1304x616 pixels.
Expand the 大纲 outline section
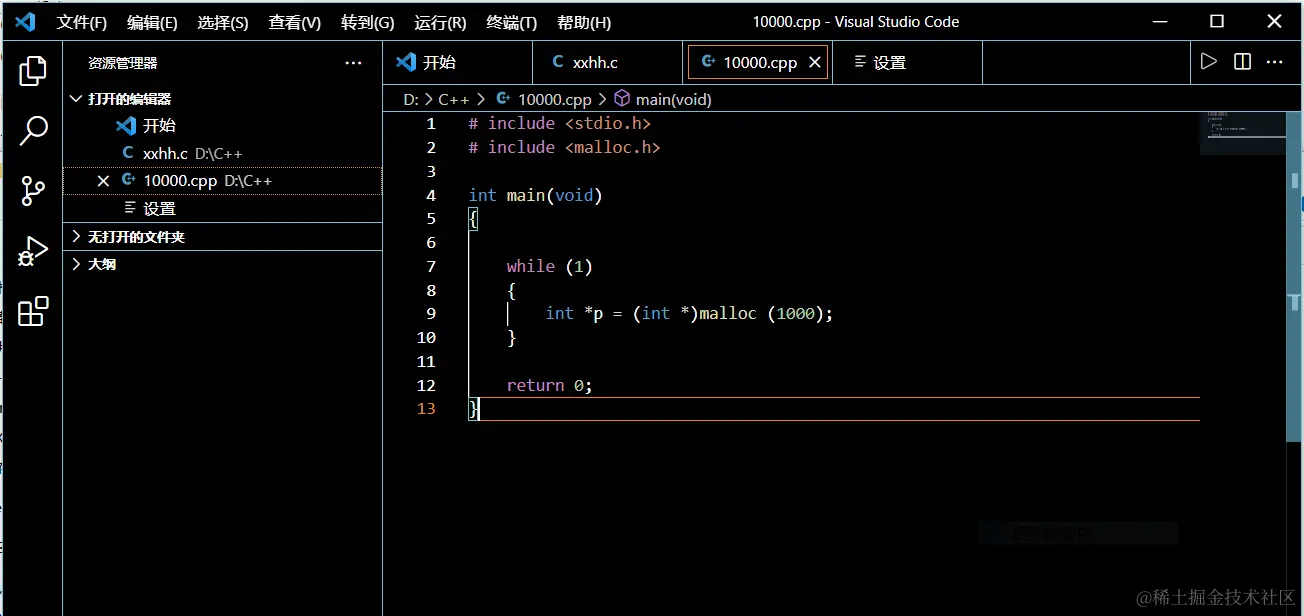click(x=222, y=264)
